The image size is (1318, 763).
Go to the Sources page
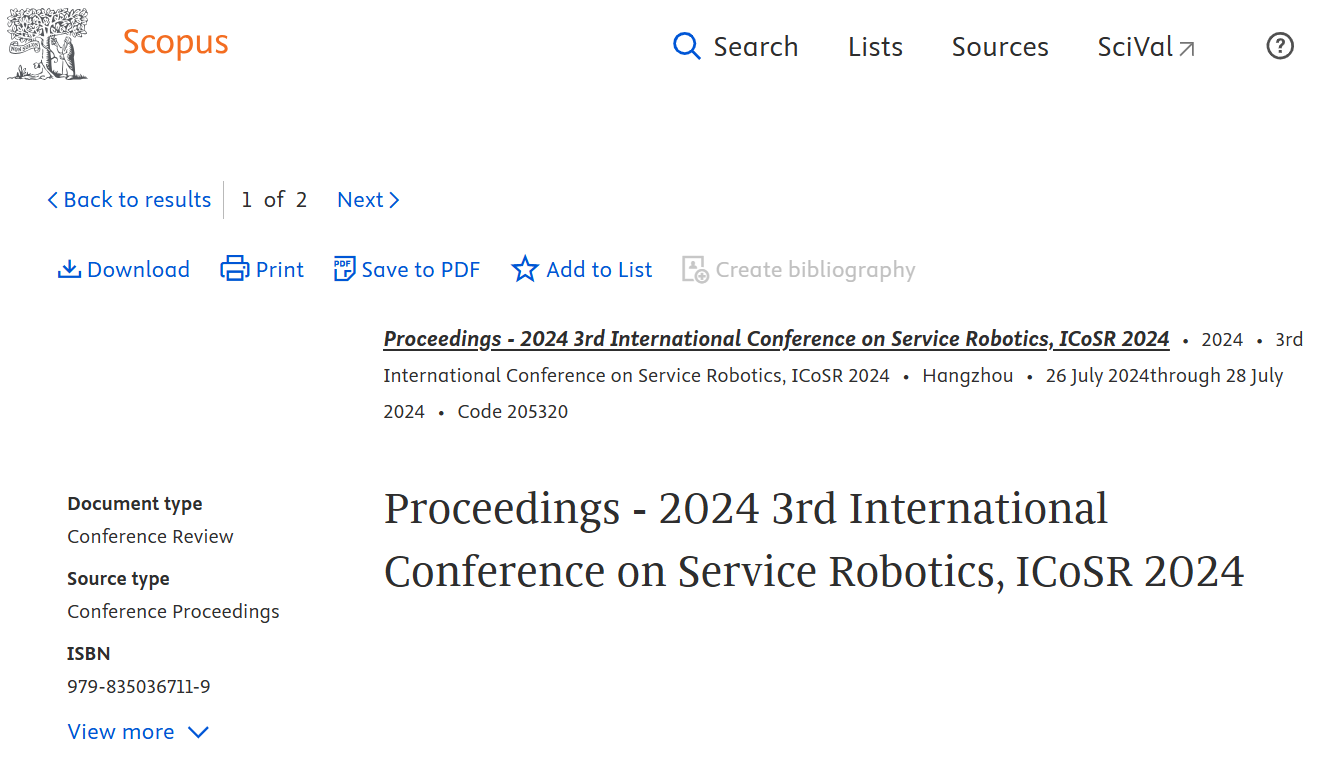tap(999, 47)
